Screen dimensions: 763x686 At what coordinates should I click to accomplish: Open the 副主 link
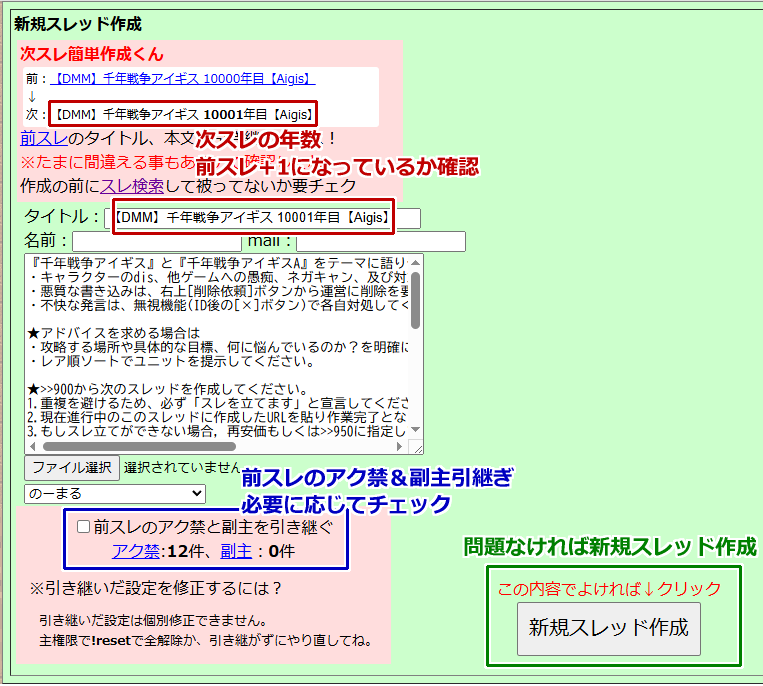(x=236, y=551)
